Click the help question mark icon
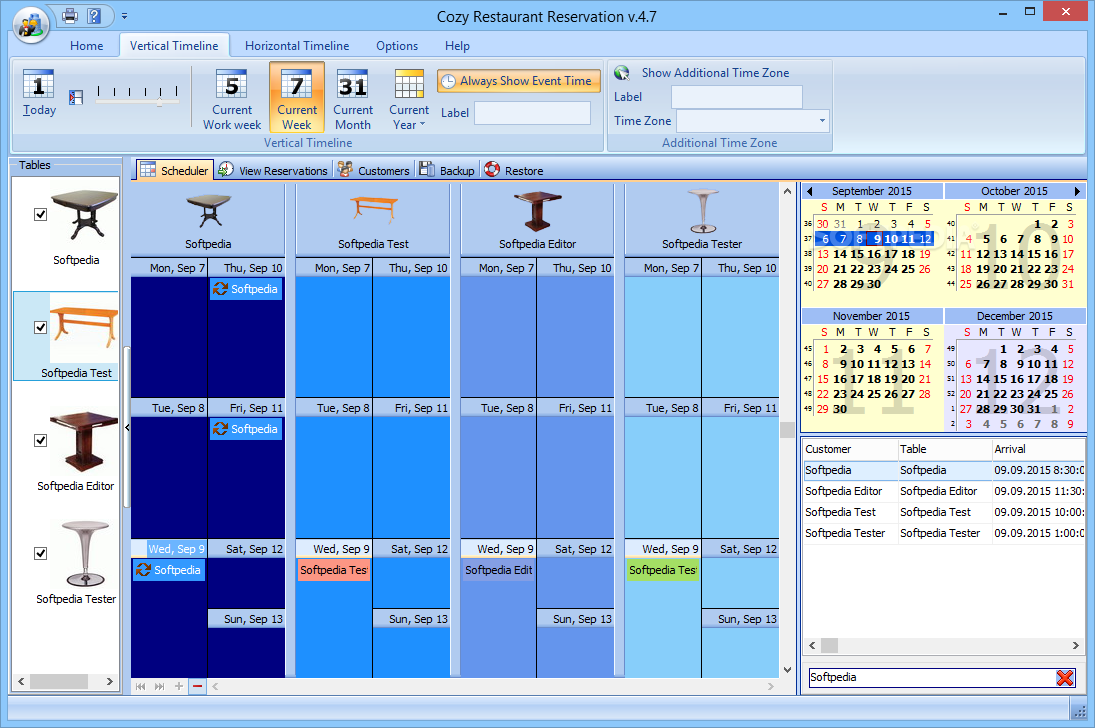 94,15
